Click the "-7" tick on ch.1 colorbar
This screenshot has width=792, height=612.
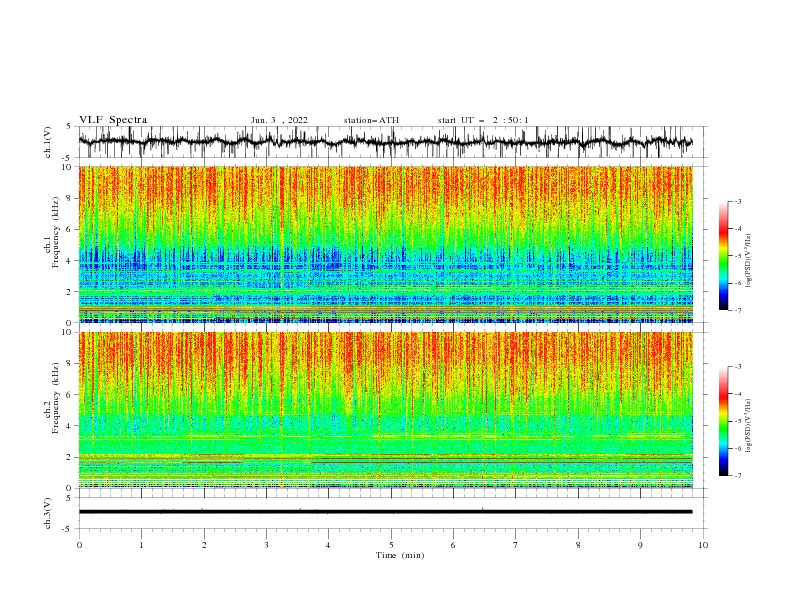tap(737, 311)
